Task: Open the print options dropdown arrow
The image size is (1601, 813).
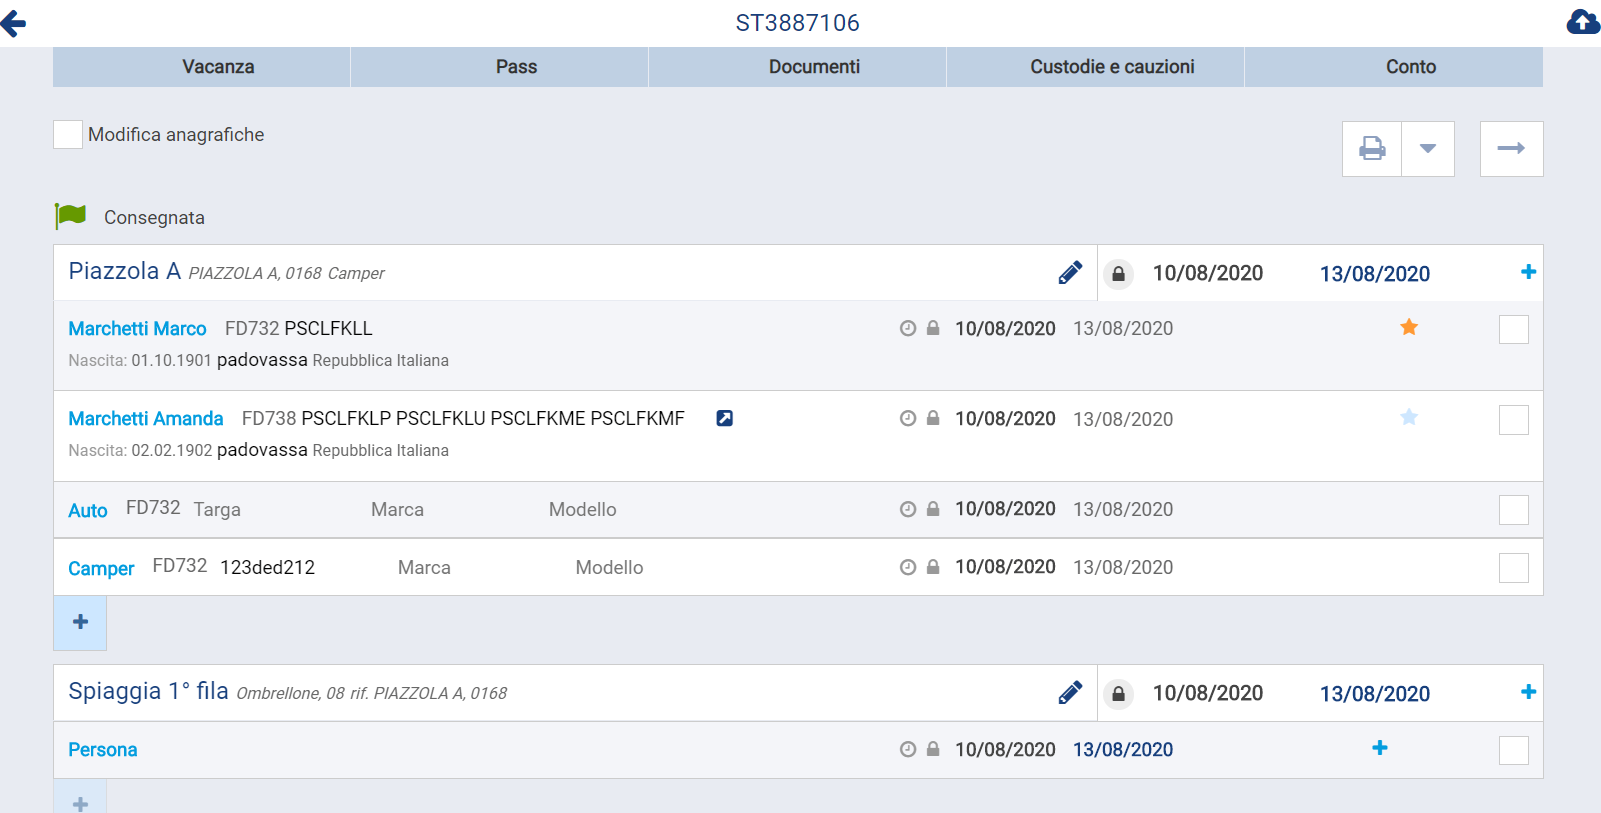Action: [1428, 149]
